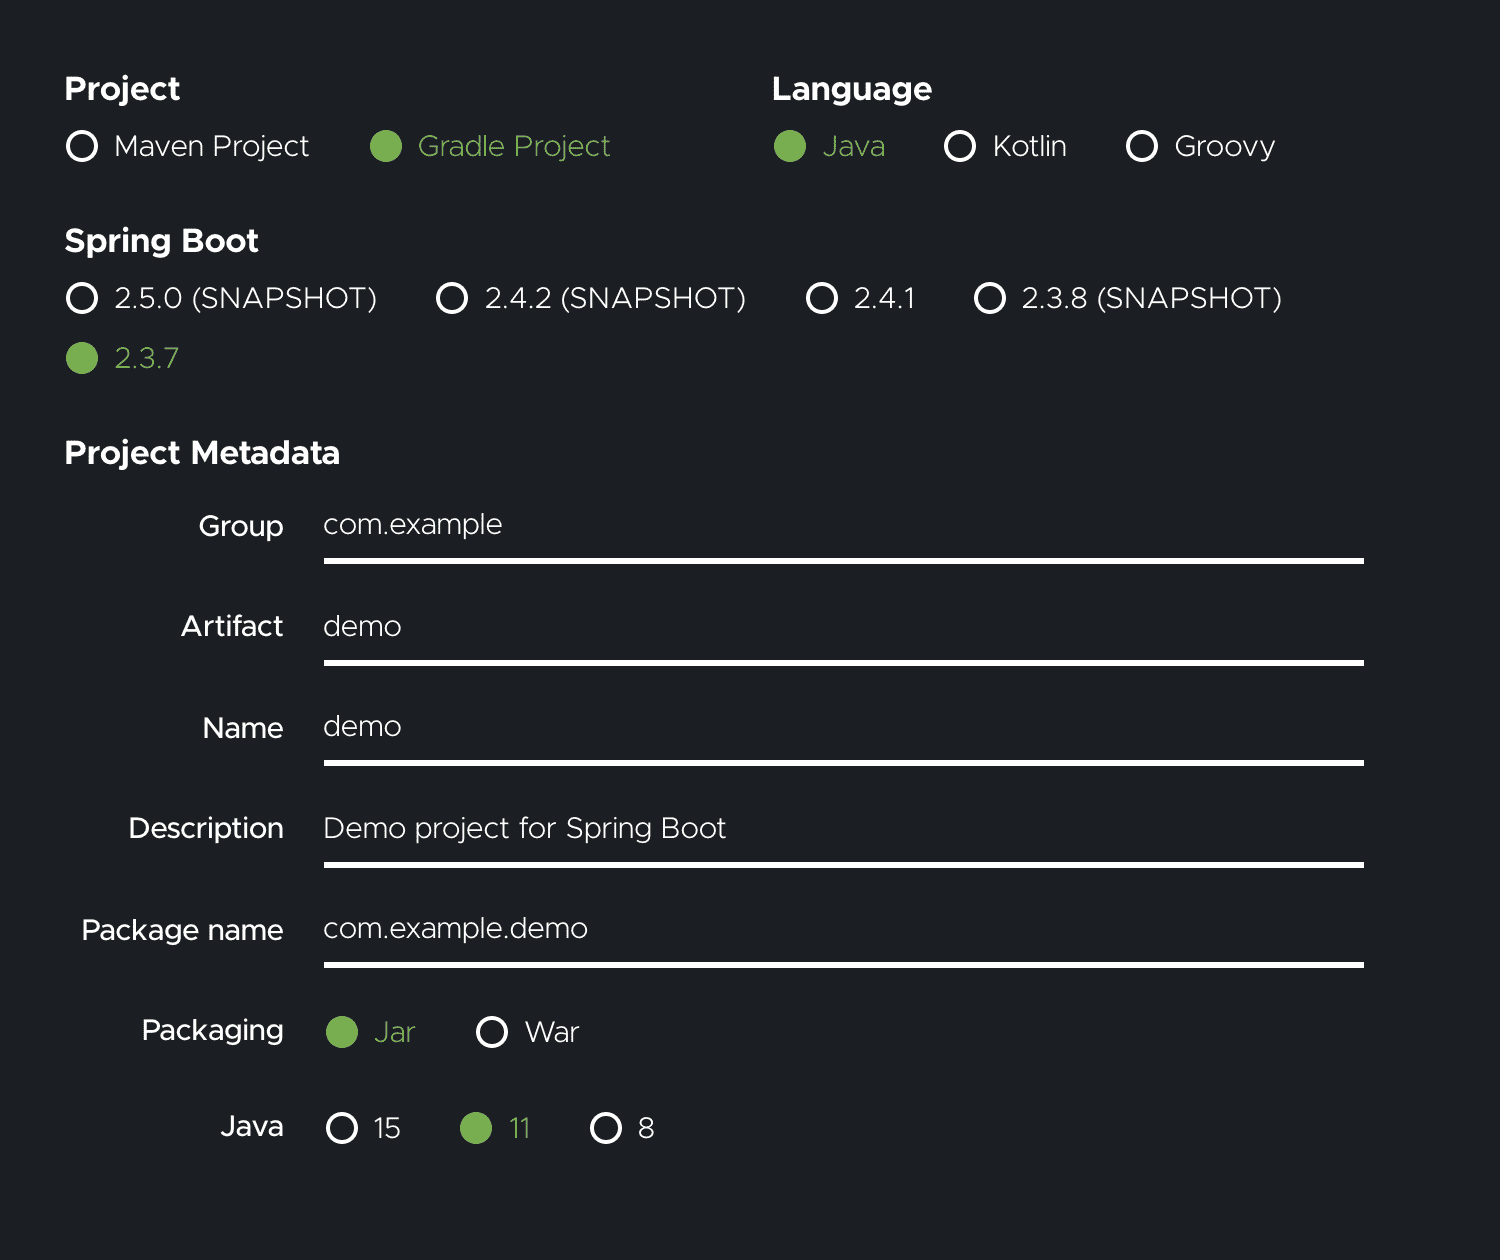Choose Groovy as the language

[1200, 146]
